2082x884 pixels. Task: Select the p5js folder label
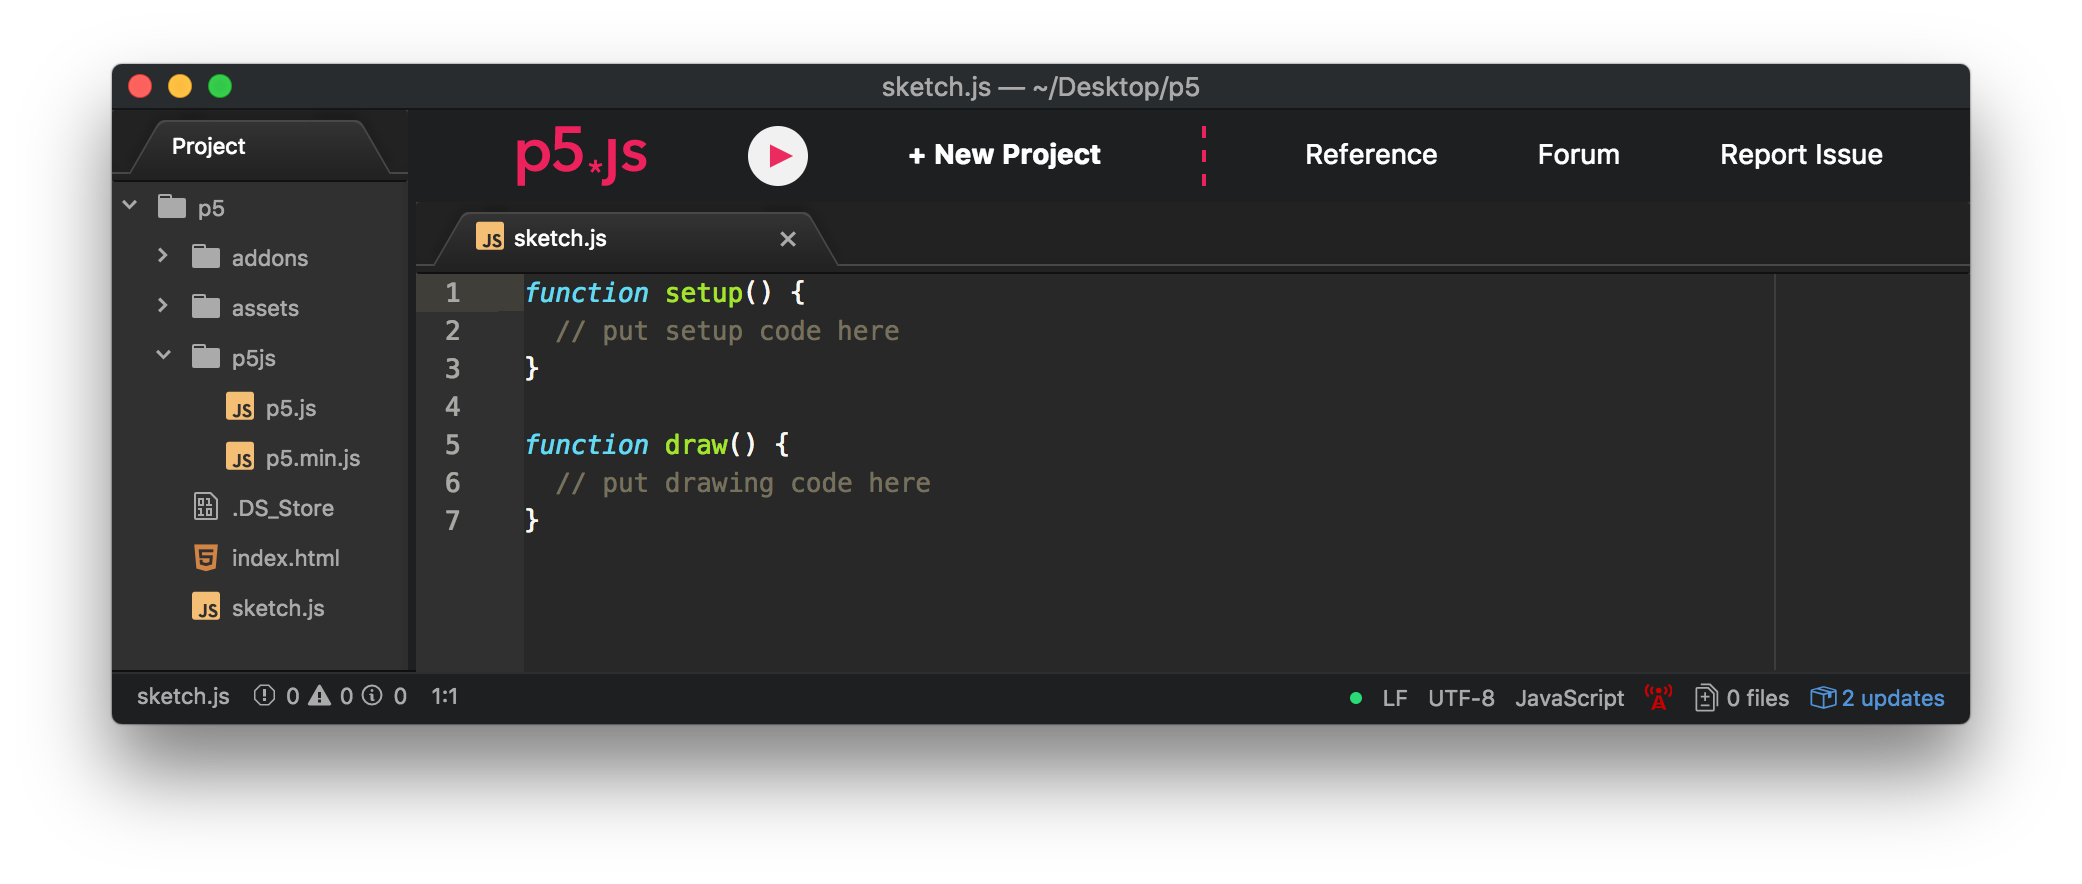coord(254,358)
